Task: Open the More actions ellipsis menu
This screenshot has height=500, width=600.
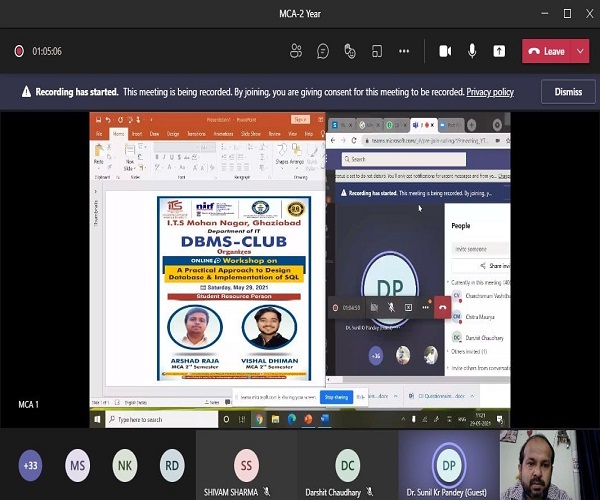Action: pos(404,51)
